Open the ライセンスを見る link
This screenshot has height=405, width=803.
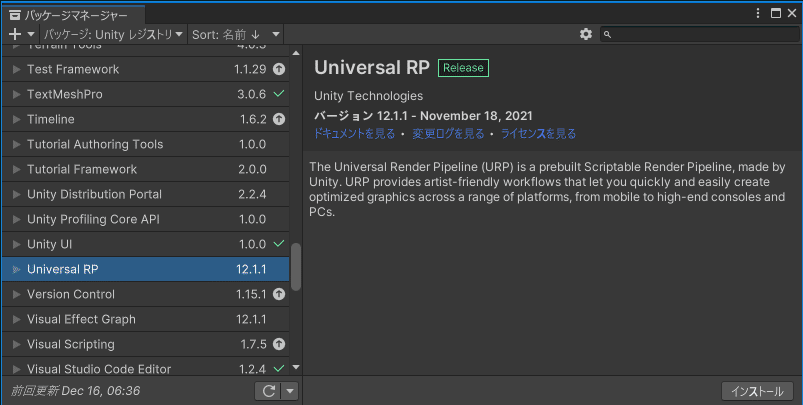(538, 134)
